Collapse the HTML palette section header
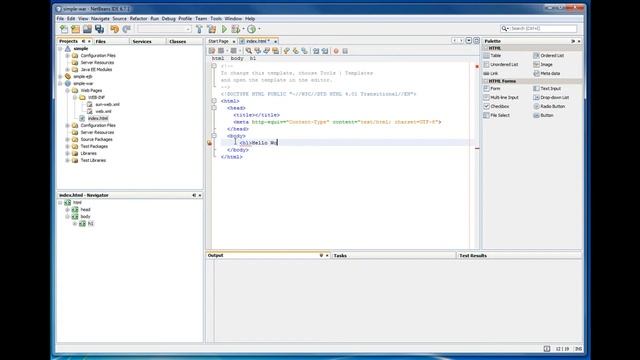Screen dimensions: 640x360 (x=486, y=48)
